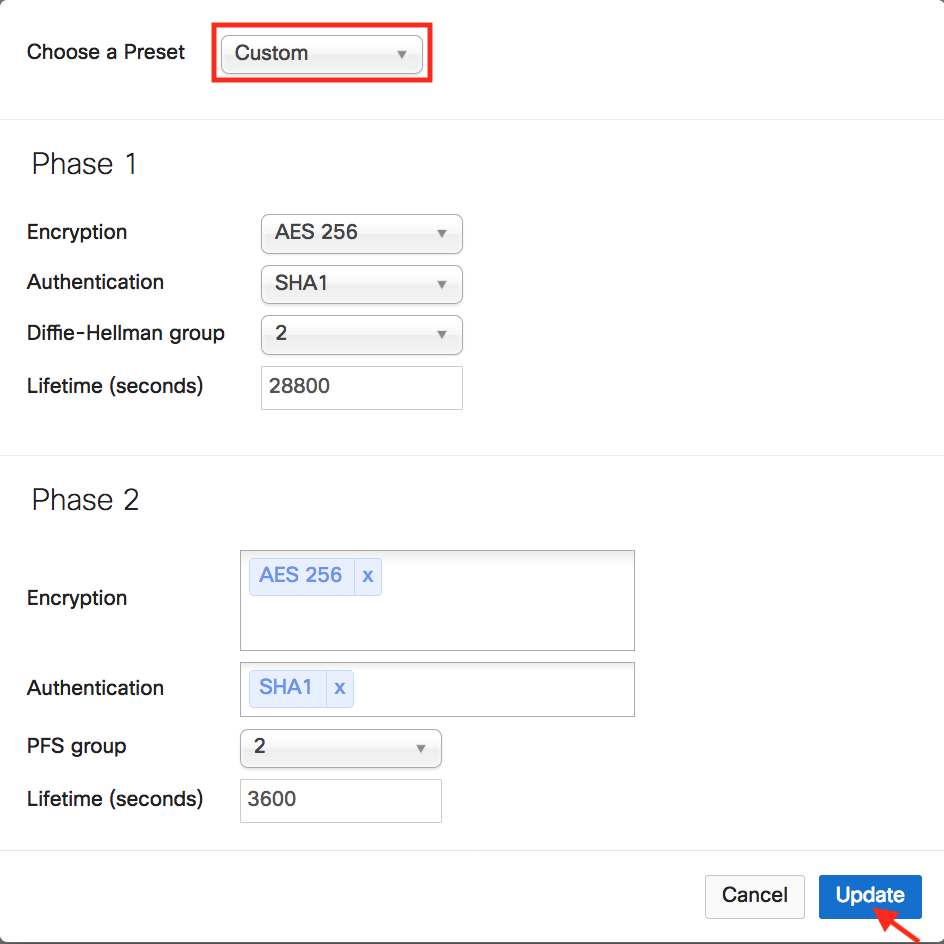Click the Phase 1 Lifetime field showing 28800

pyautogui.click(x=361, y=387)
